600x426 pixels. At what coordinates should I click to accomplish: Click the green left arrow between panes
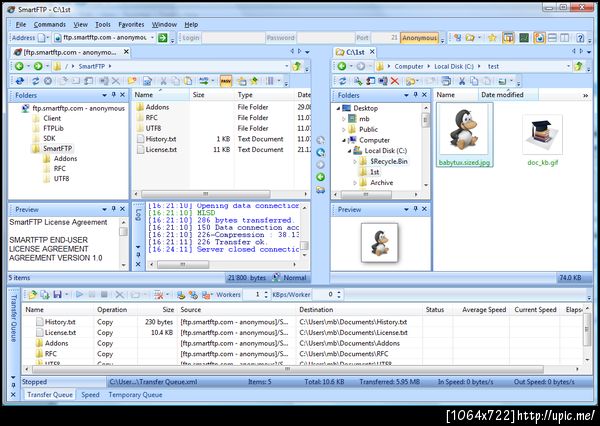coord(321,177)
